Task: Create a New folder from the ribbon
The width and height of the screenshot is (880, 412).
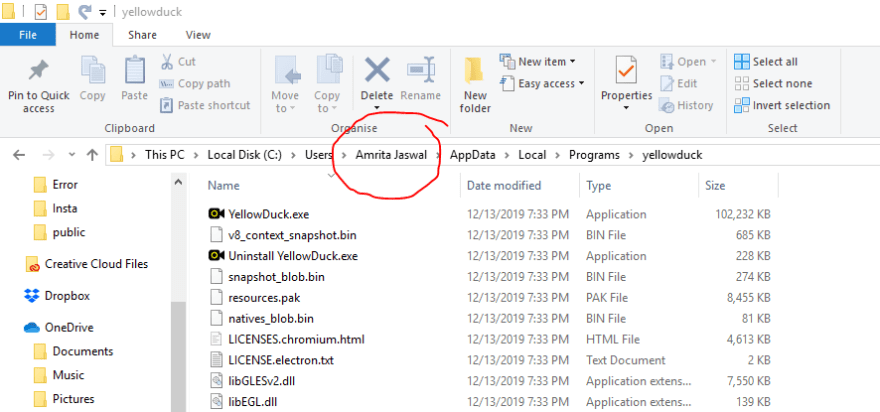Action: pos(475,84)
